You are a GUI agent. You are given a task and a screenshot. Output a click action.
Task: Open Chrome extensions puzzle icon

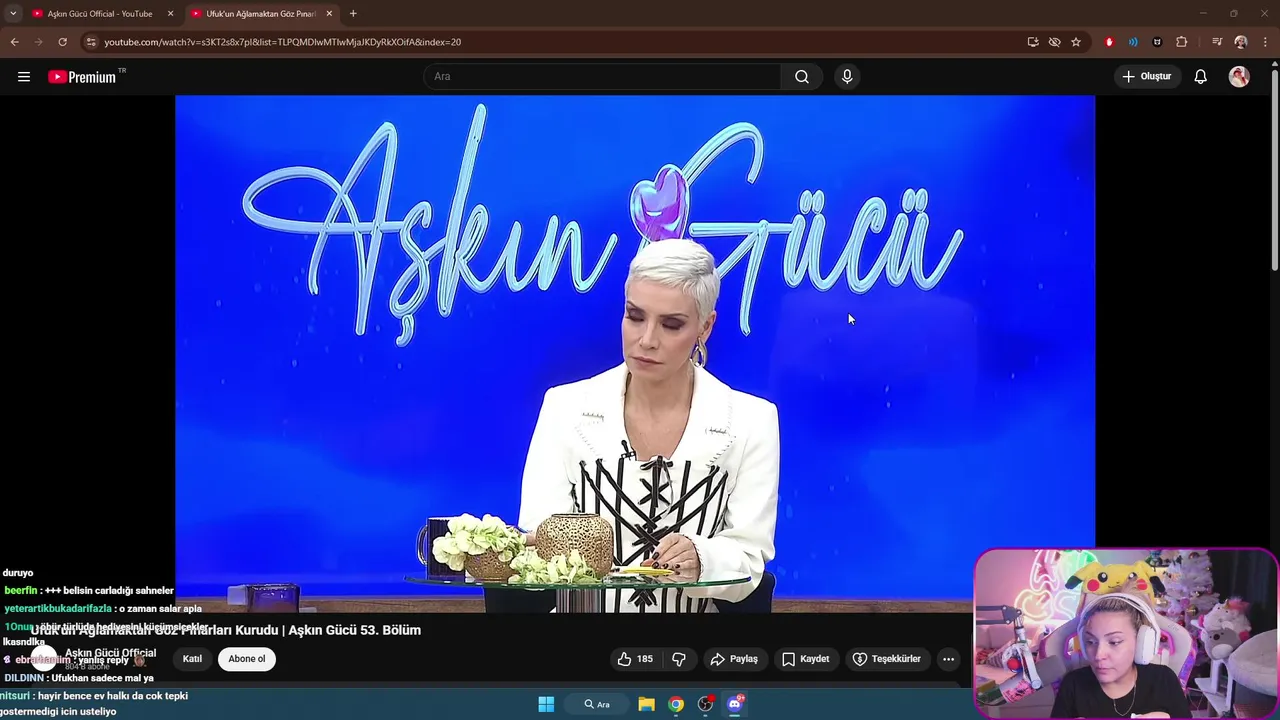(1182, 42)
